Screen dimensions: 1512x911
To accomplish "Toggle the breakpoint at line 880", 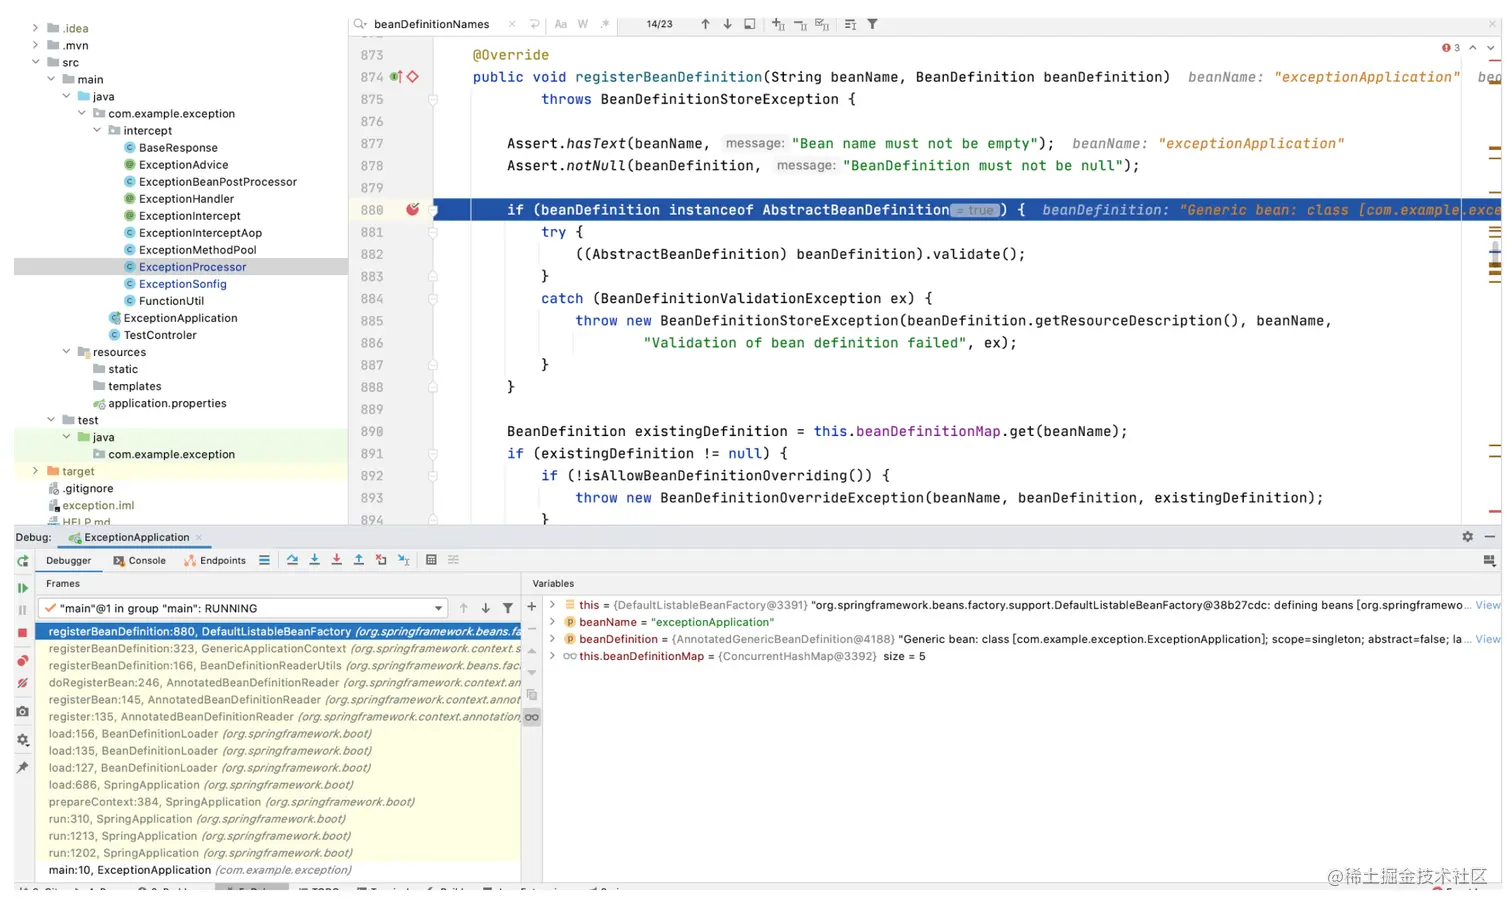I will pyautogui.click(x=412, y=209).
